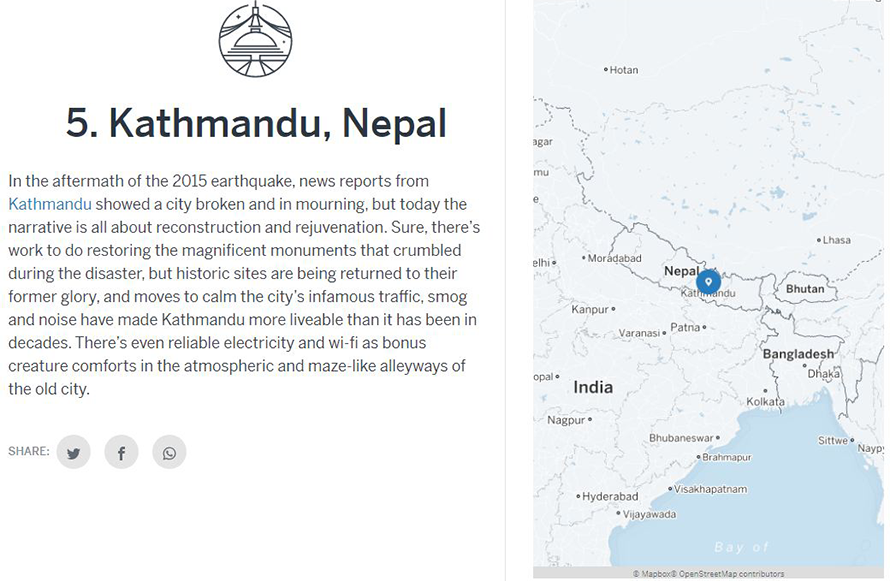Click the Mapbox attribution link
This screenshot has width=890, height=581.
click(x=654, y=574)
